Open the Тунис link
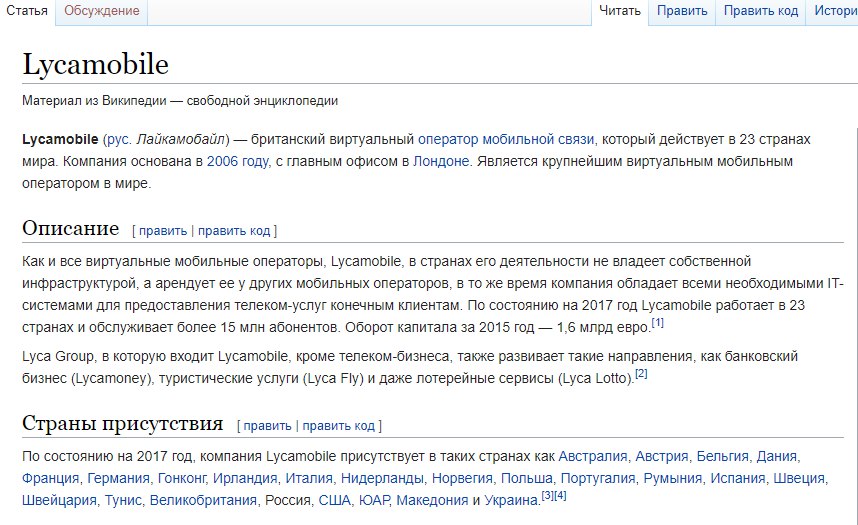858x525 pixels. (123, 500)
